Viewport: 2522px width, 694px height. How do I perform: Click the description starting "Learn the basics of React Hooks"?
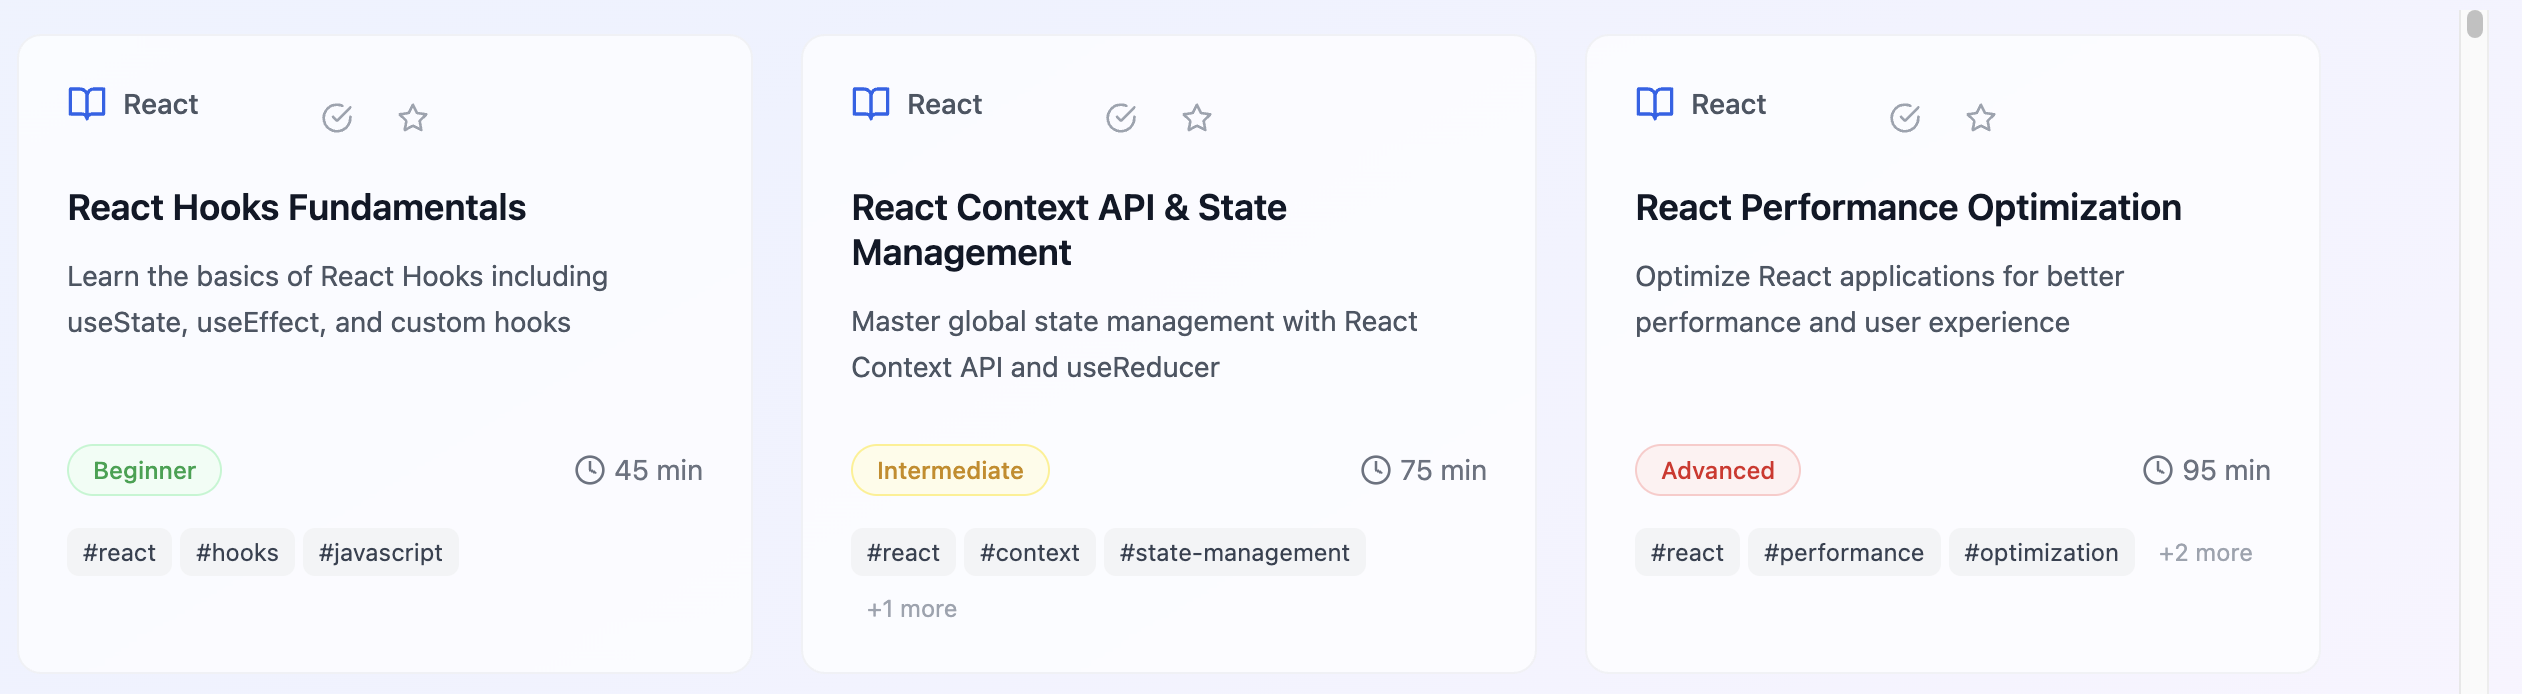(337, 299)
